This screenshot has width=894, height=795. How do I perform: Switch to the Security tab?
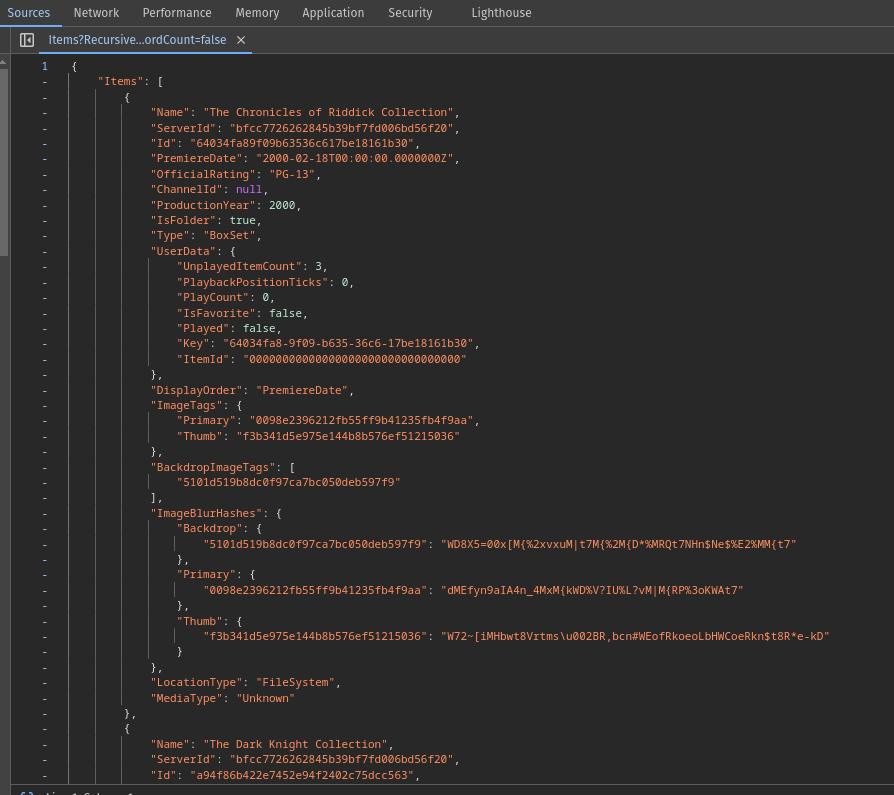[410, 13]
